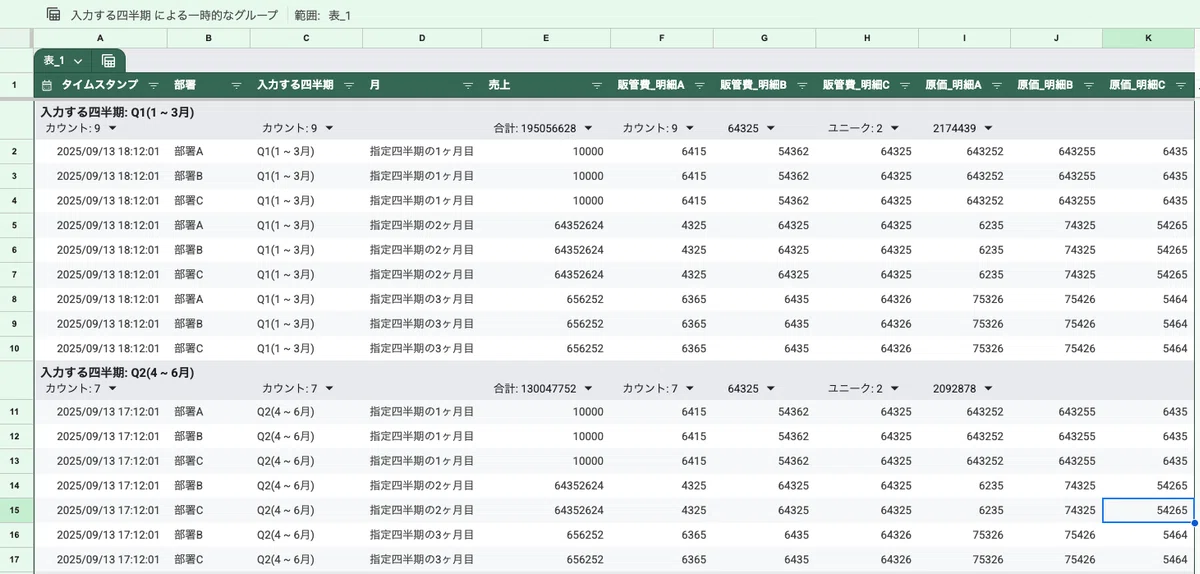Screen dimensions: 1200x574
Task: Select column H header
Action: [867, 37]
